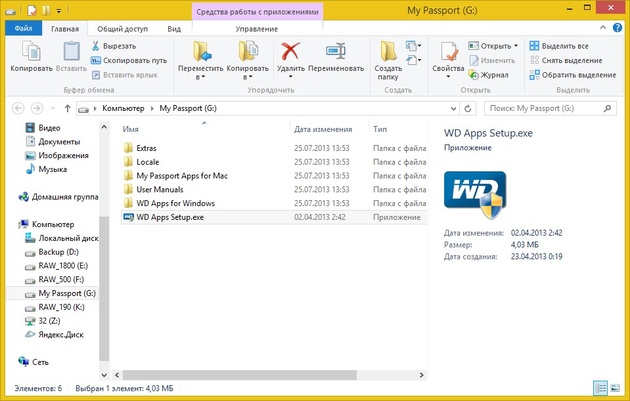
Task: Click Изменить (Edit) in ribbon
Action: click(492, 60)
